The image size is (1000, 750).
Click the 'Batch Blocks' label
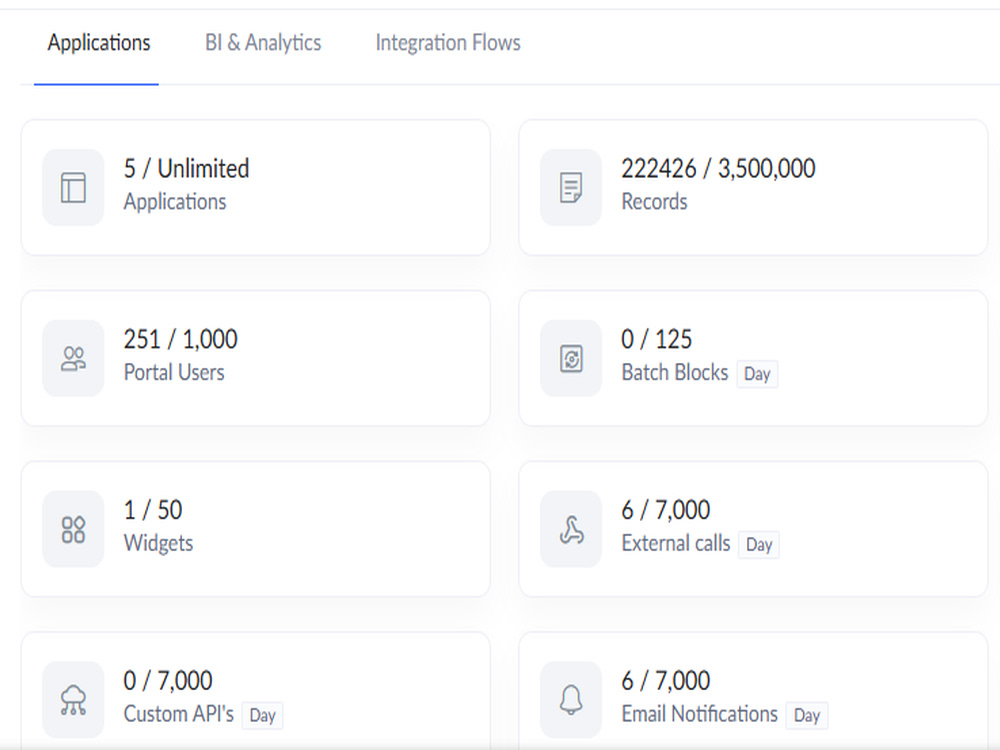tap(675, 372)
